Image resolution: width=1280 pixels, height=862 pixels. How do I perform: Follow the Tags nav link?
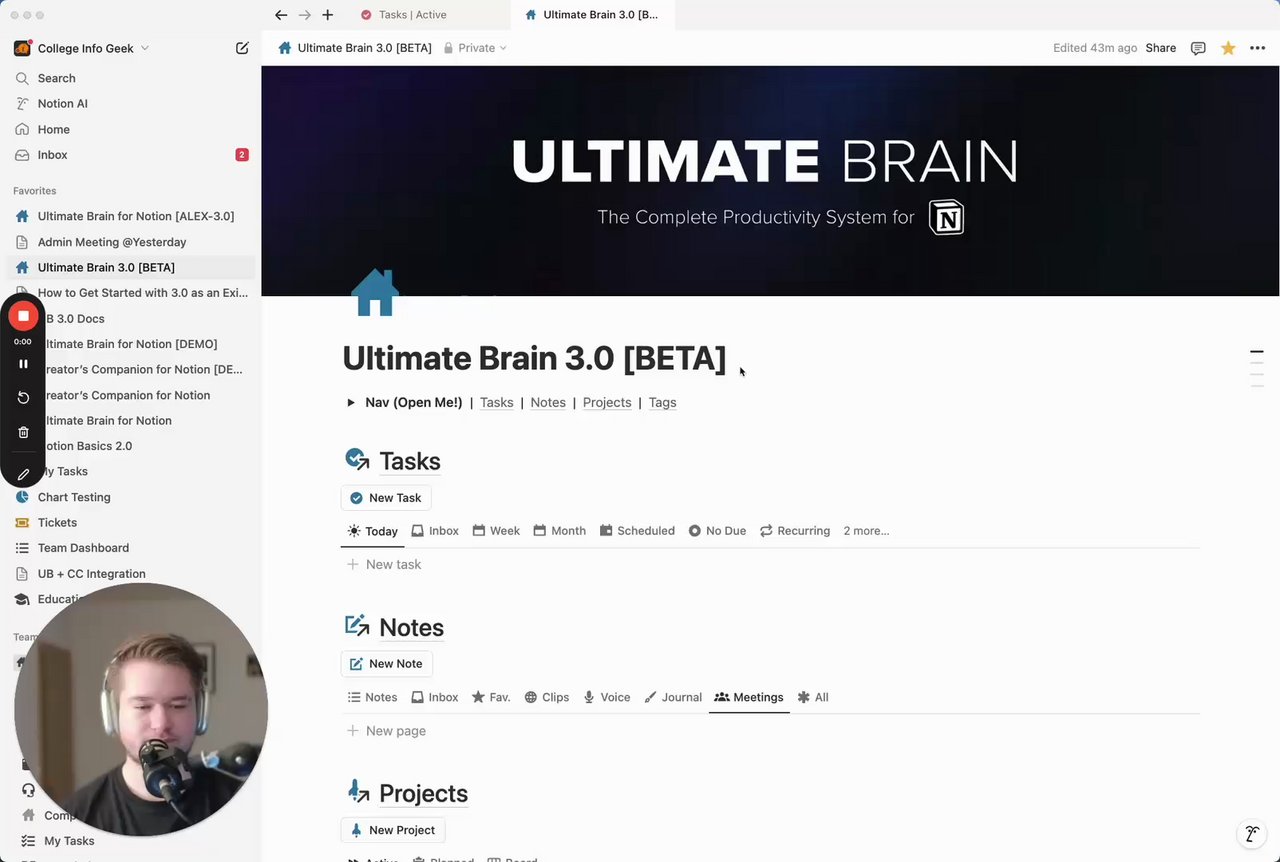662,403
